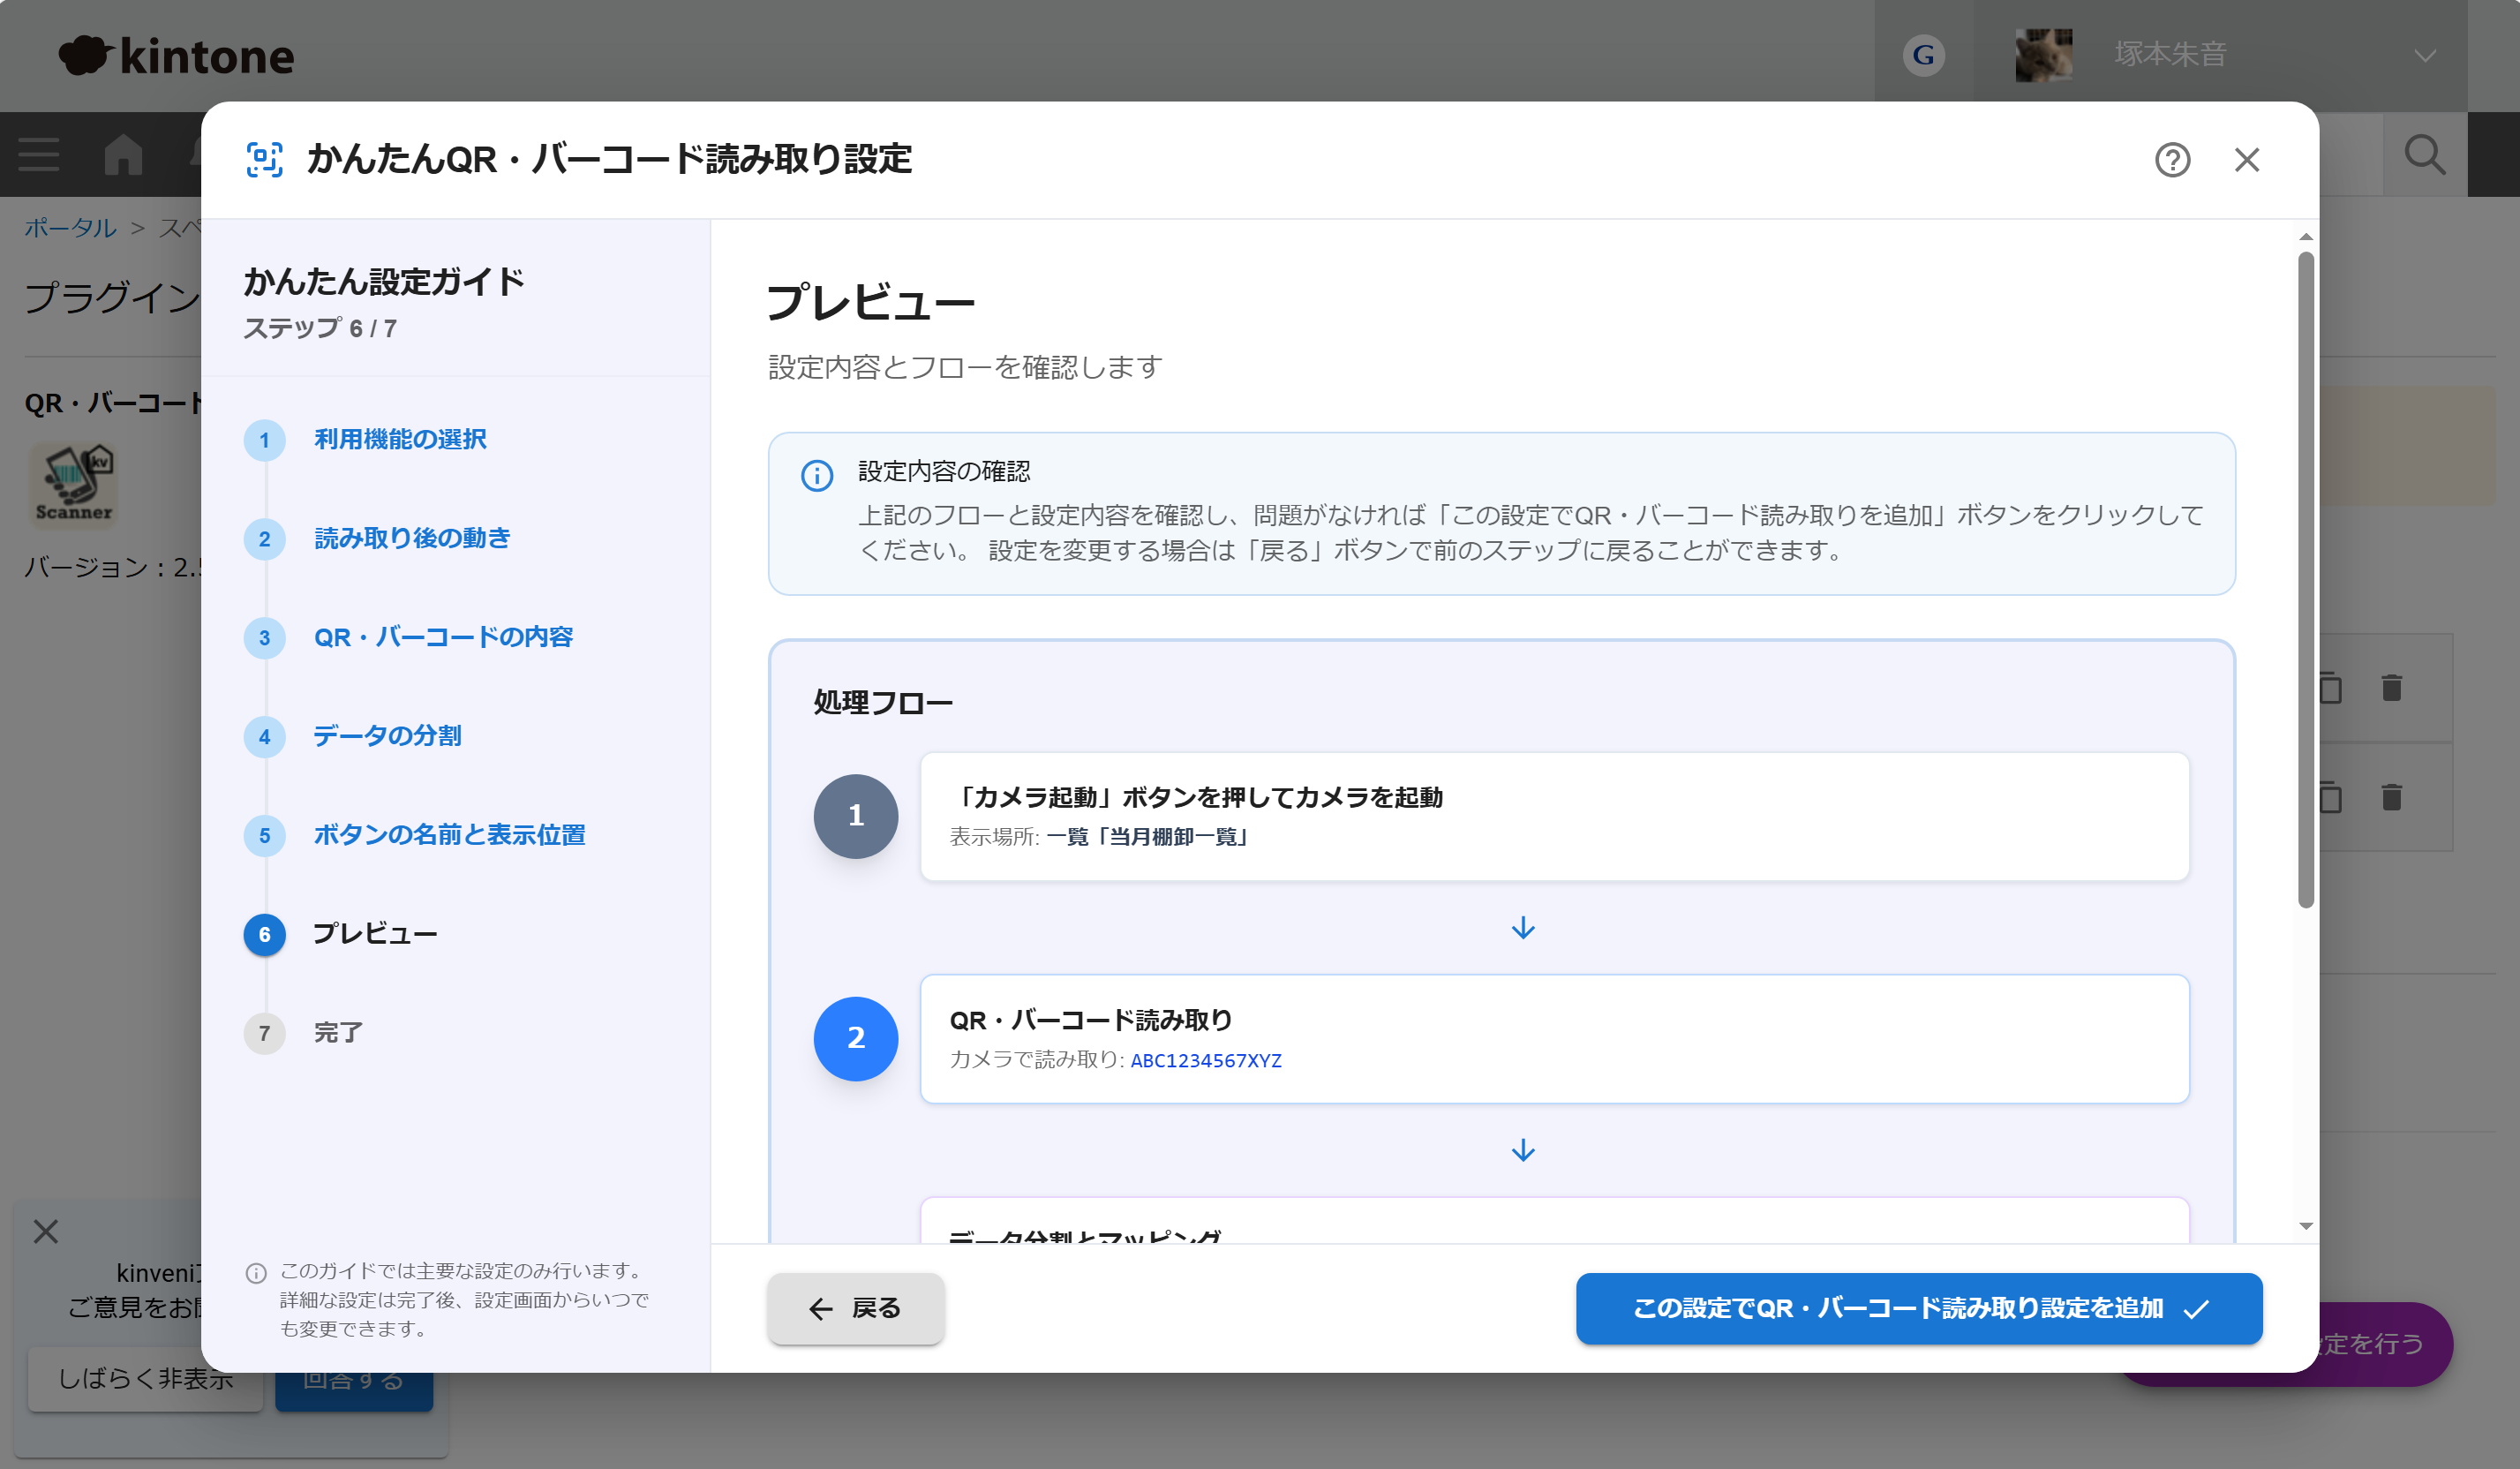Image resolution: width=2520 pixels, height=1469 pixels.
Task: Click この設定でQR・バーコード読み取り設定を追加 button
Action: click(x=1918, y=1308)
